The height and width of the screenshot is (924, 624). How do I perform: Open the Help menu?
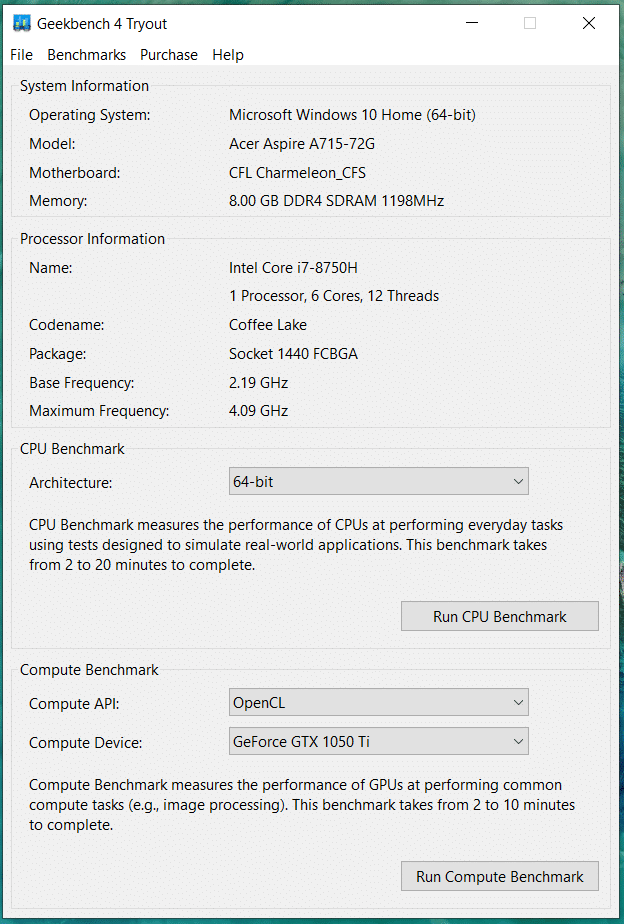pos(227,55)
